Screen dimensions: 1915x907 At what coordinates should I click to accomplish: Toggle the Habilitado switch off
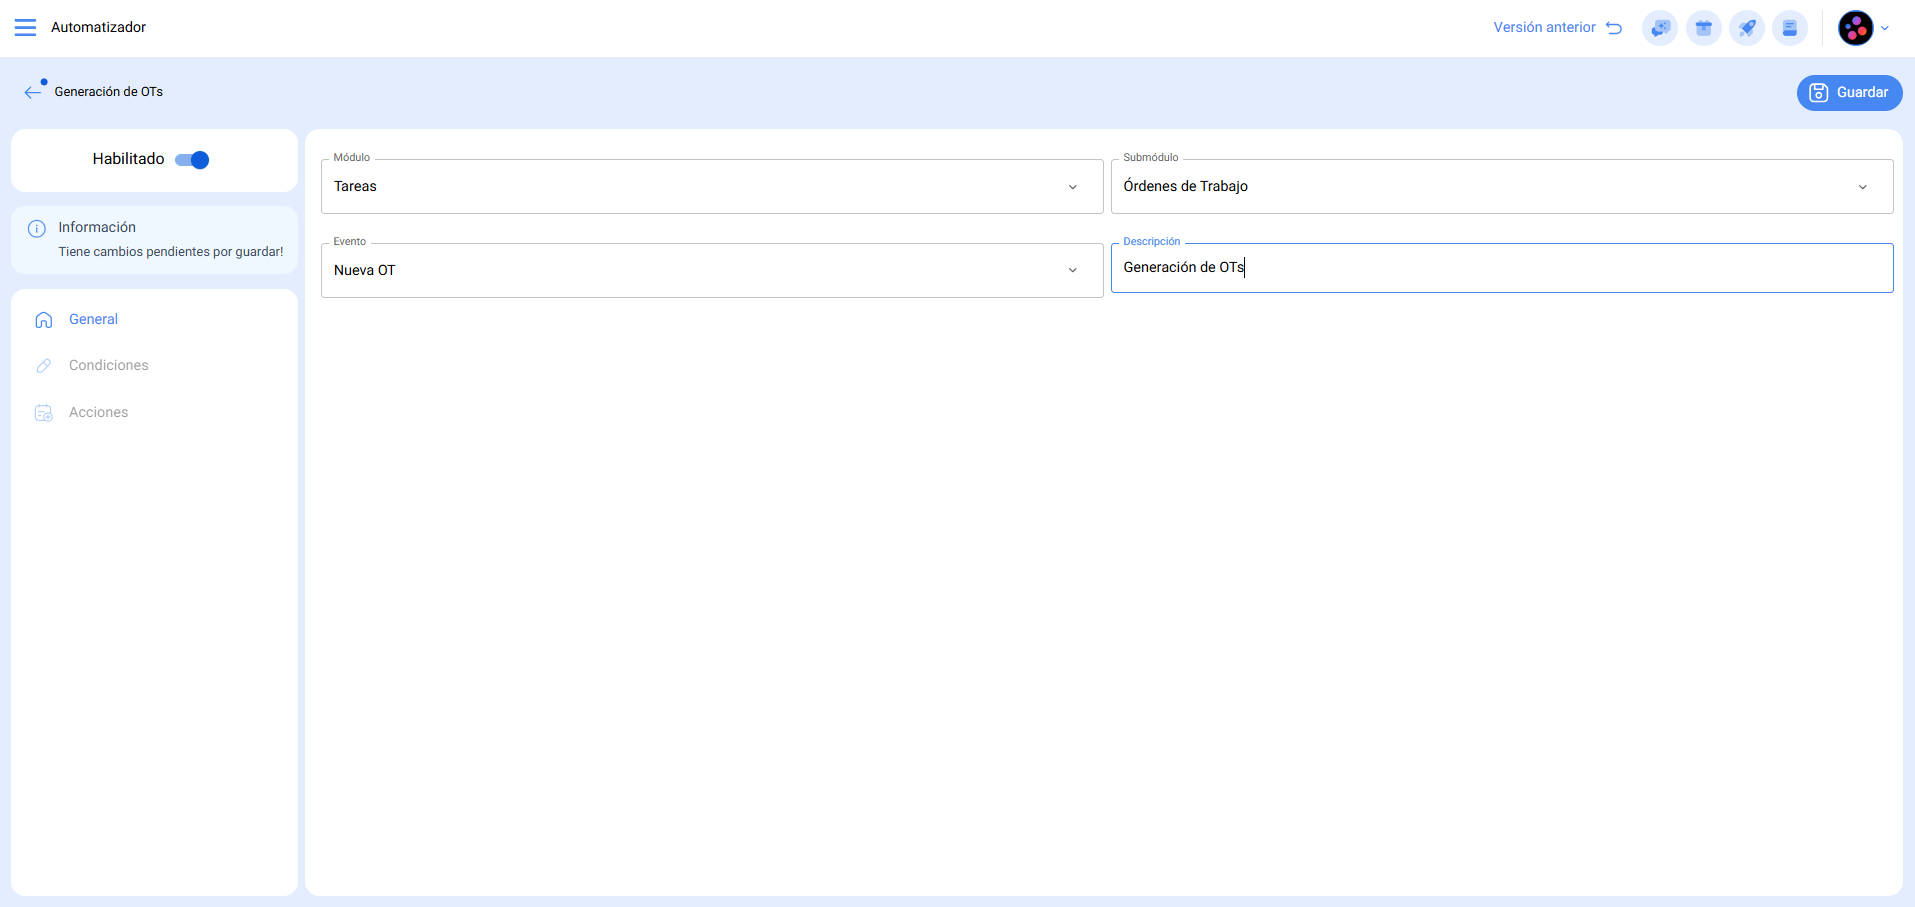click(192, 160)
